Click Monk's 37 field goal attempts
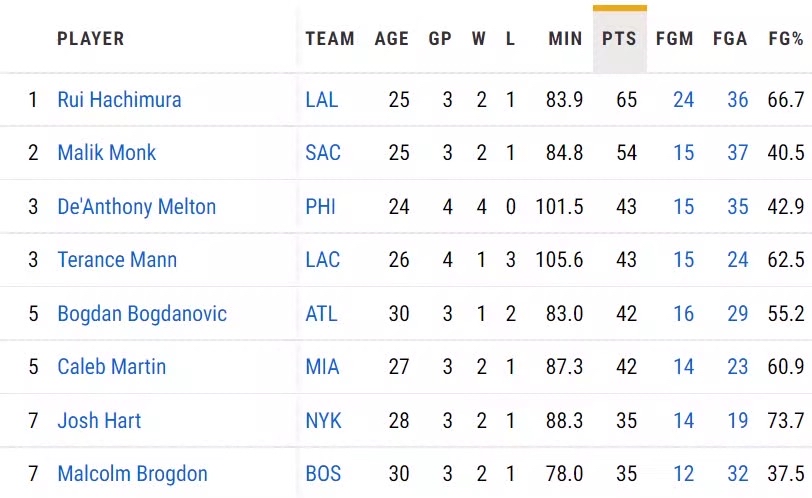 (x=738, y=153)
